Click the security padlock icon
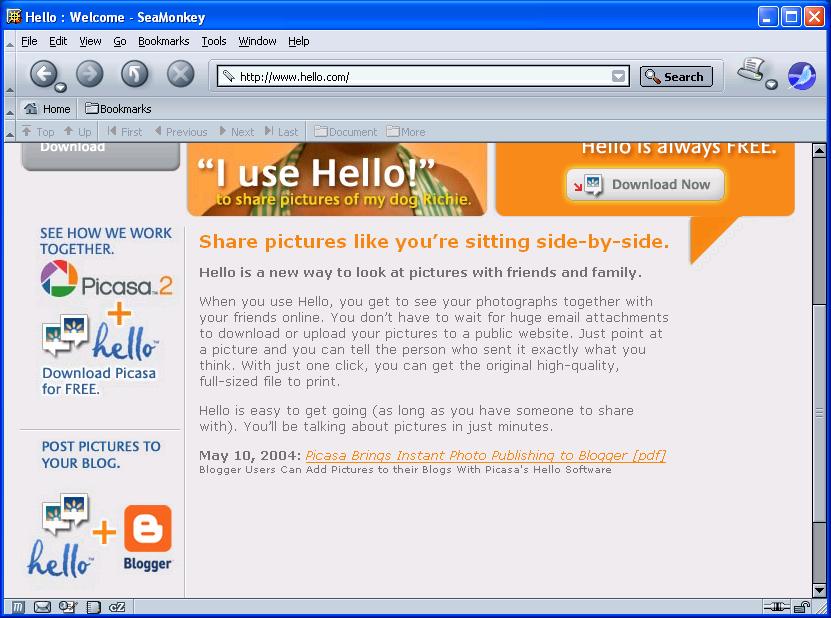This screenshot has width=831, height=618. pyautogui.click(x=802, y=607)
